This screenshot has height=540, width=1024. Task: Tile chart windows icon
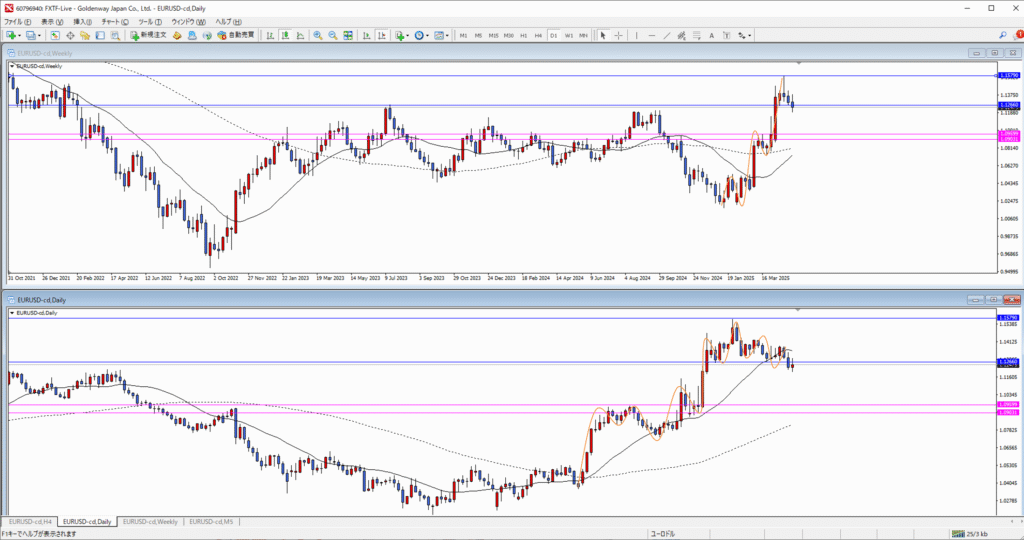tap(348, 35)
